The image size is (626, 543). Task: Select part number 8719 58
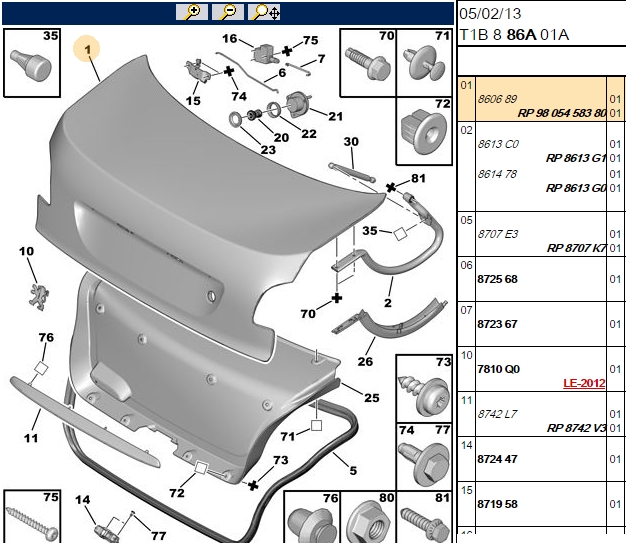pos(497,504)
